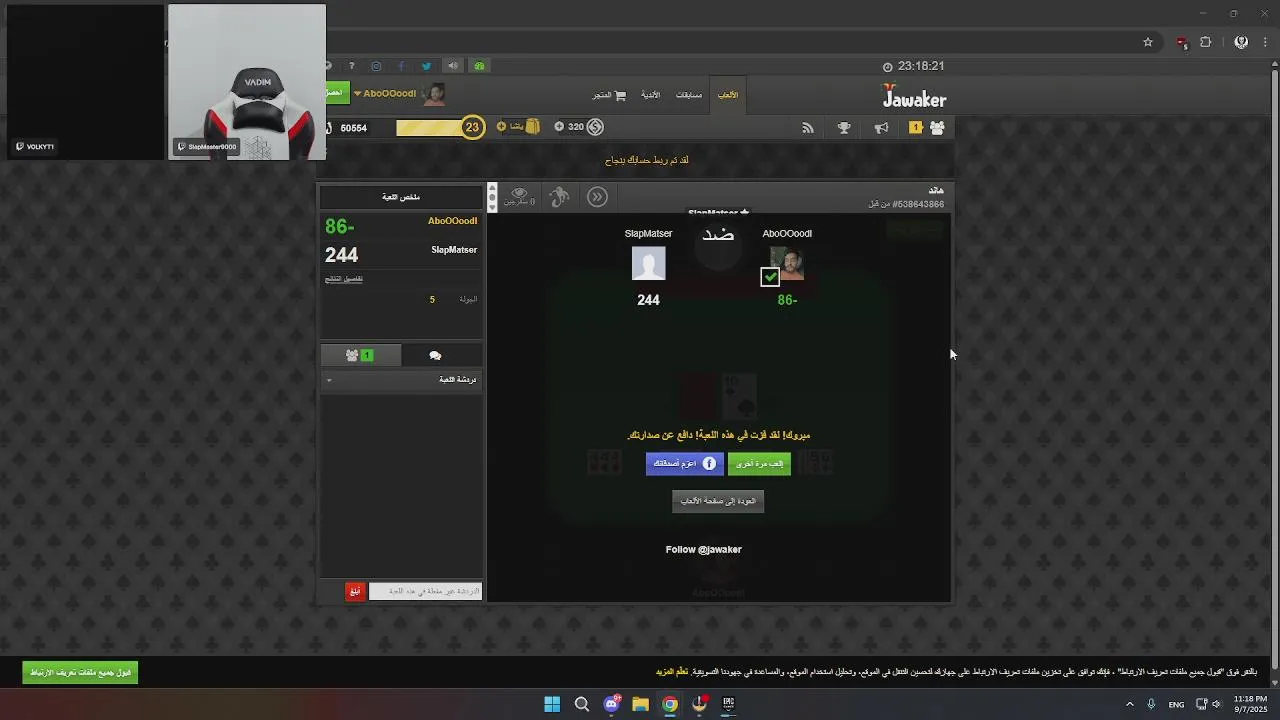Click the taskbar volume icon
Image resolution: width=1280 pixels, height=720 pixels.
[x=1216, y=704]
